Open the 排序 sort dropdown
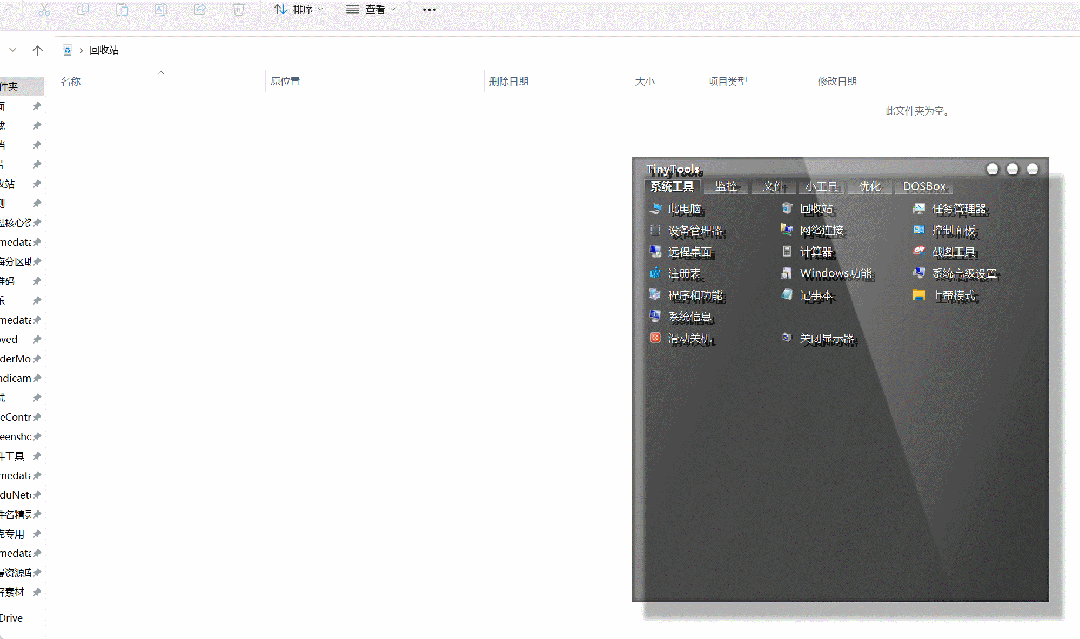This screenshot has width=1080, height=639. click(298, 10)
